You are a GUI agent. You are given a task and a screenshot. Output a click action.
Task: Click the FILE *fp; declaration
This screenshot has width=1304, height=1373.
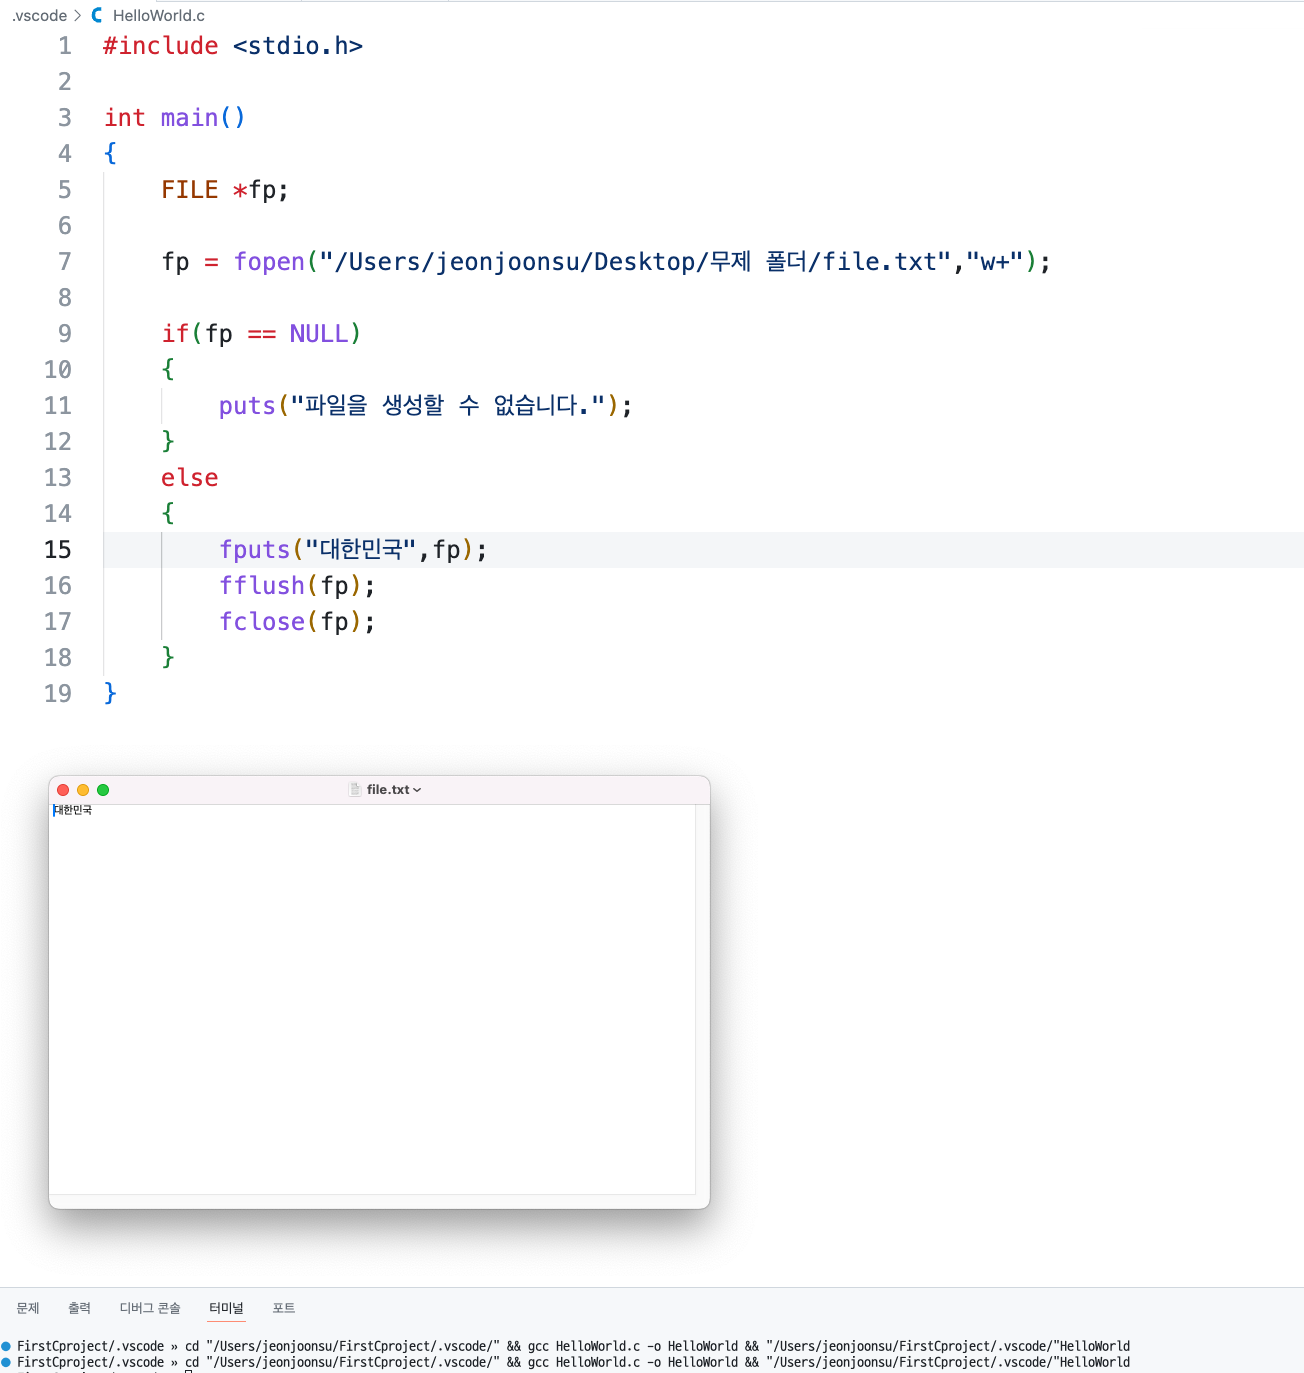225,190
